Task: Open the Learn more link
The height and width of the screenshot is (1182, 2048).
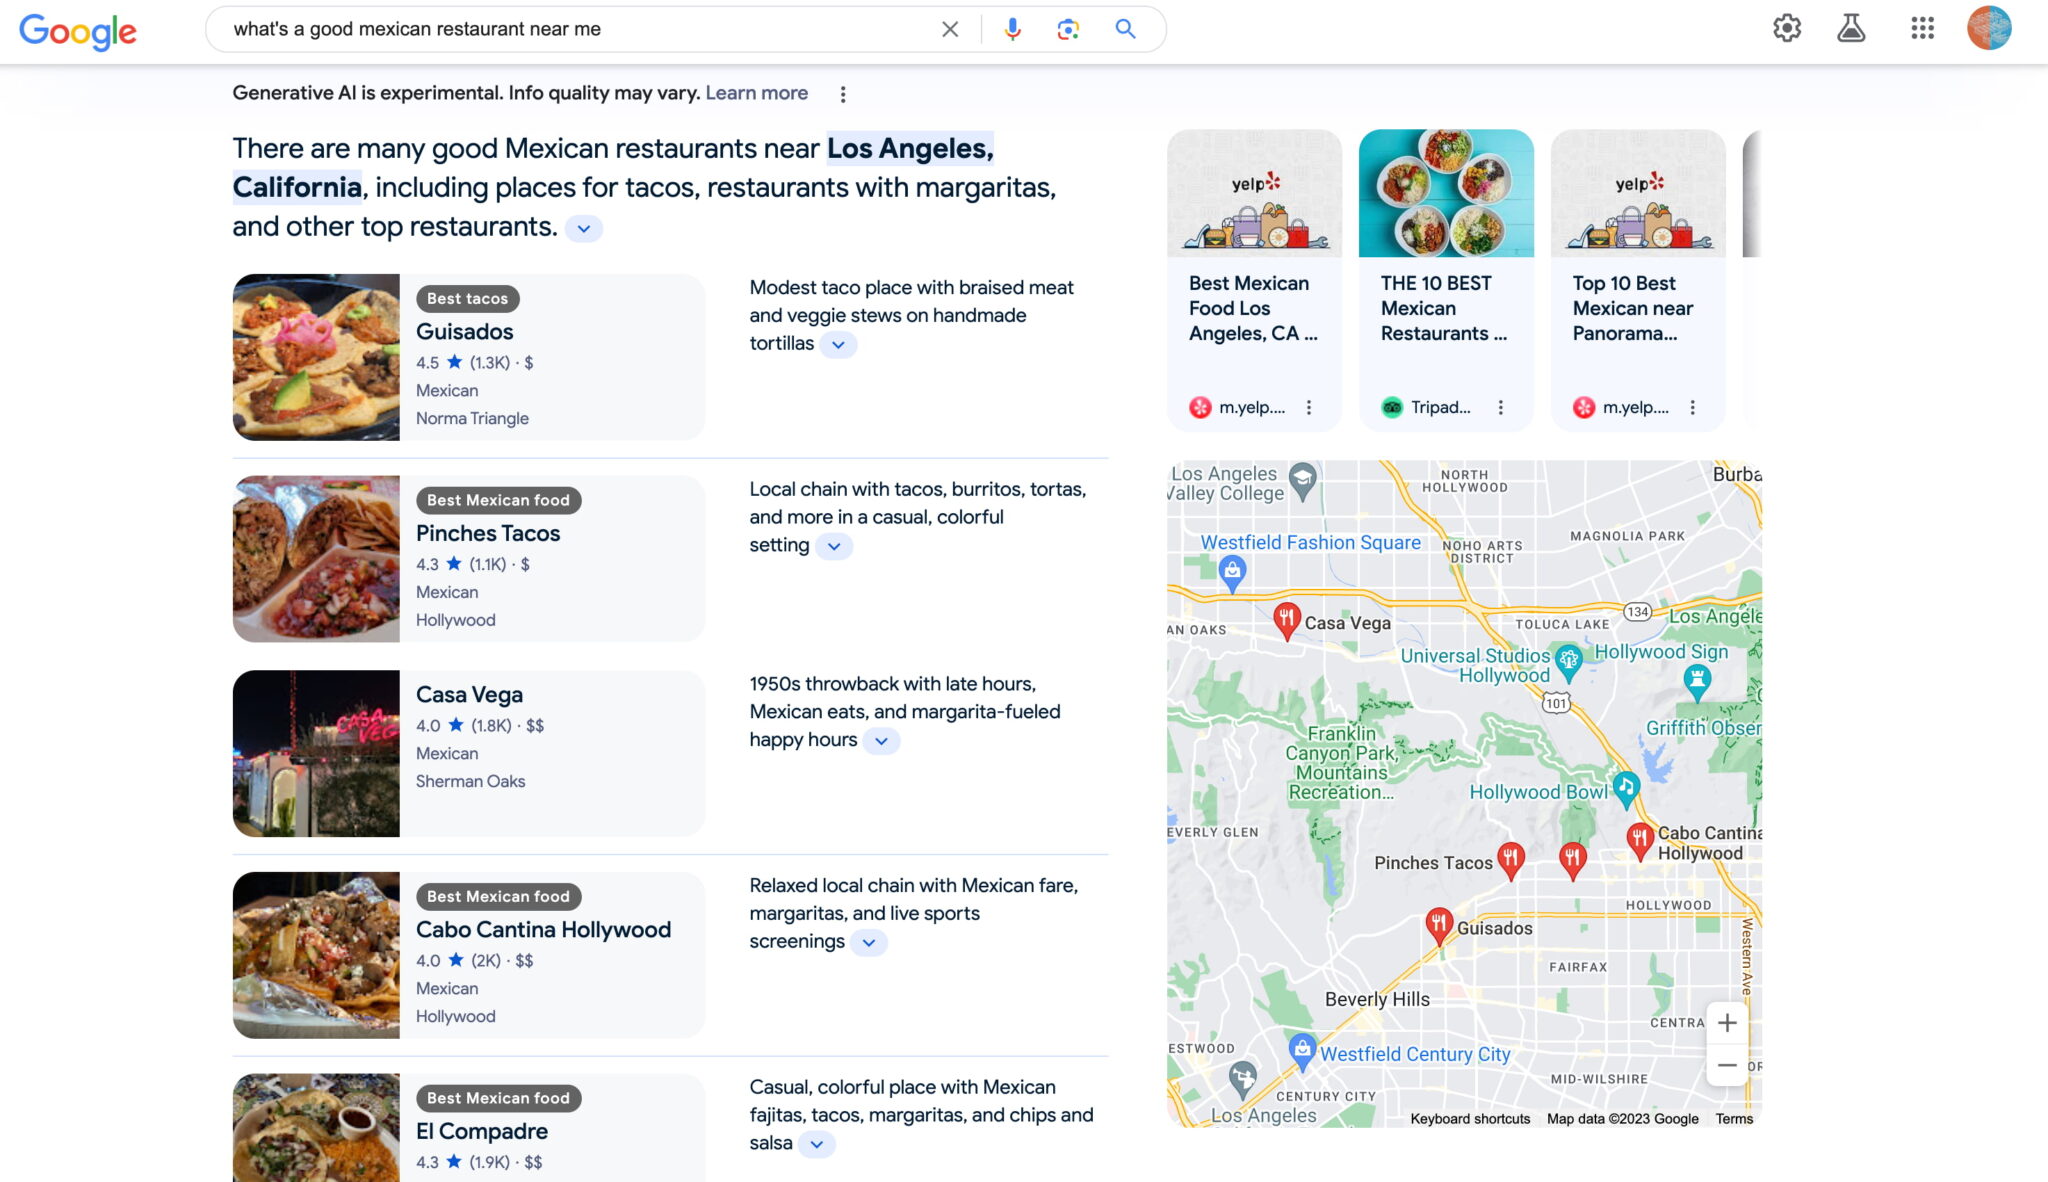Action: tap(757, 92)
